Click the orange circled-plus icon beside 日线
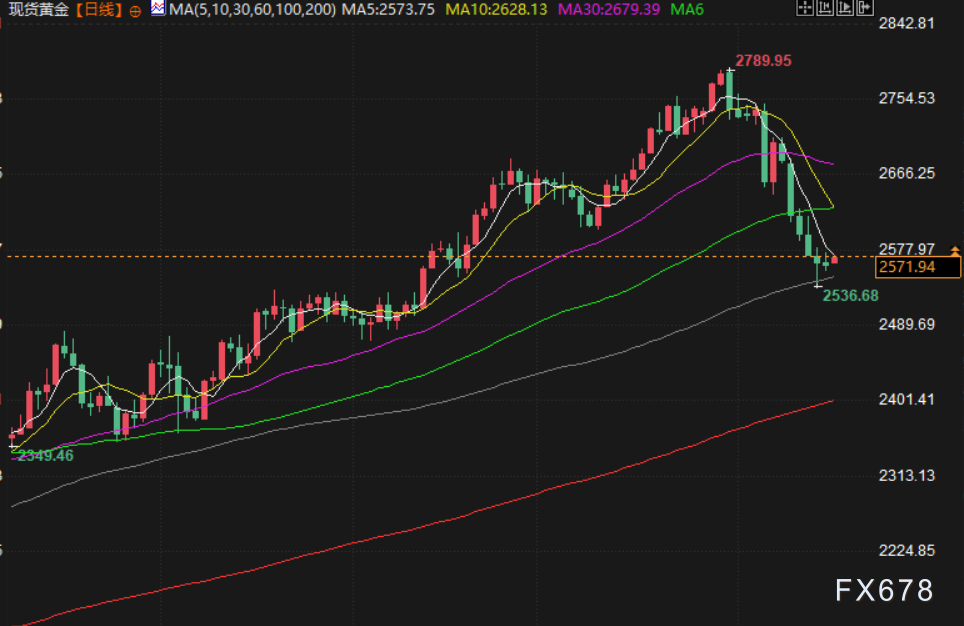The width and height of the screenshot is (964, 626). point(135,11)
